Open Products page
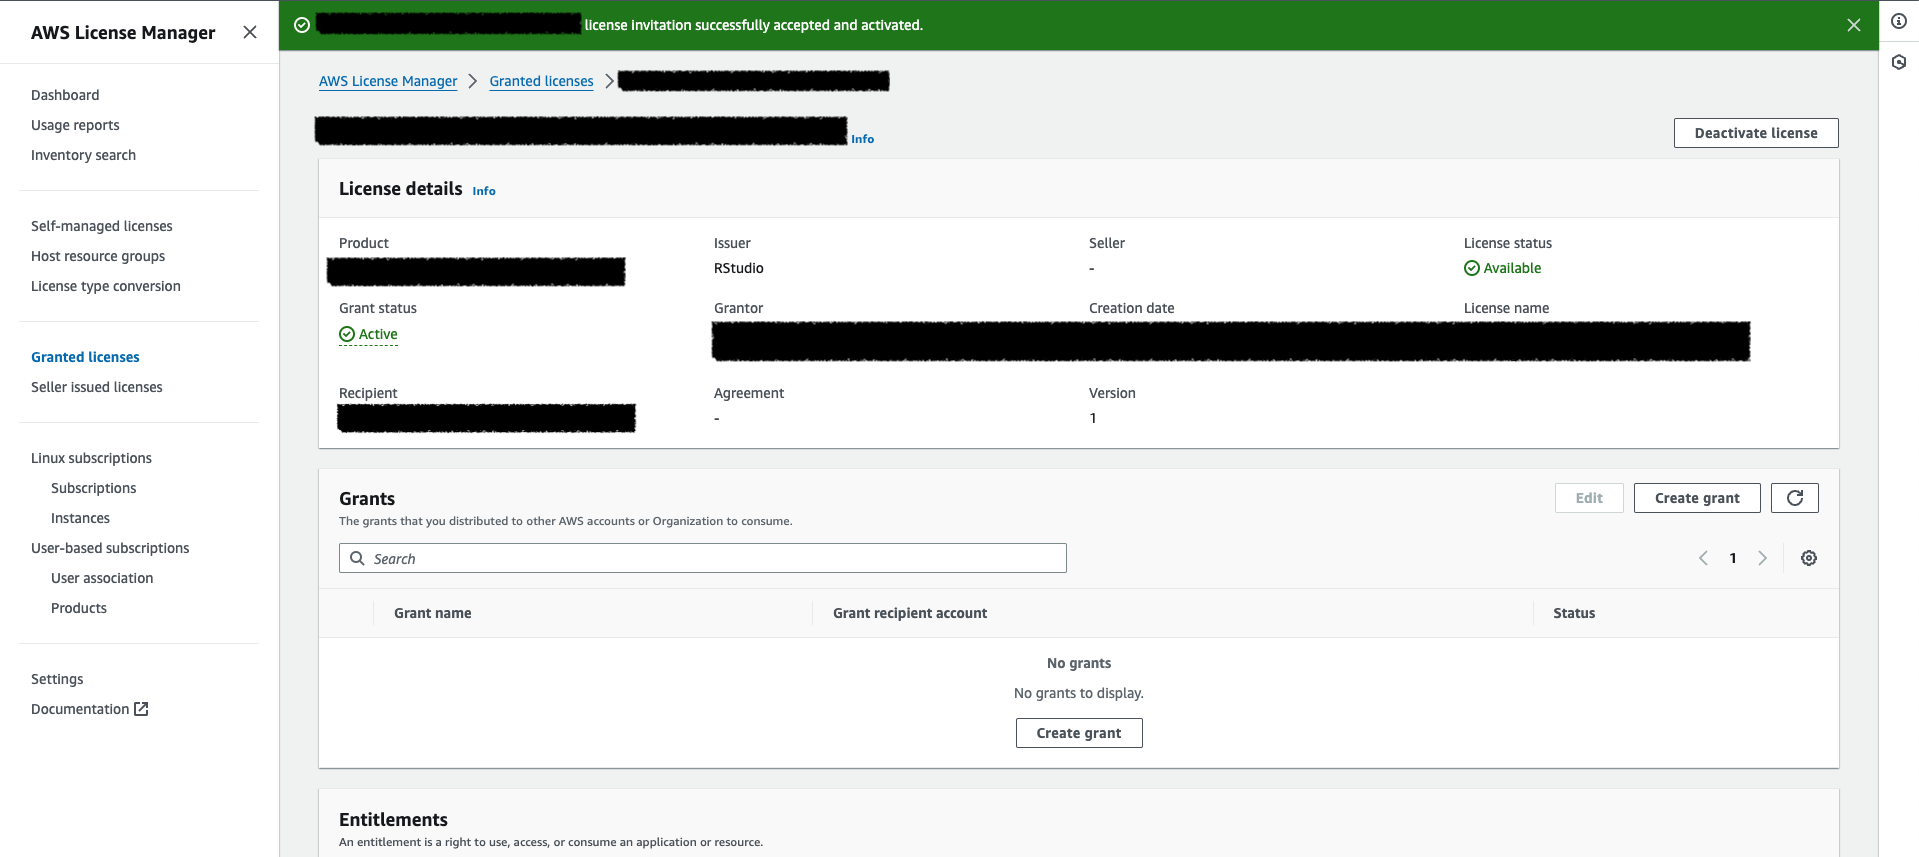Screen dimensions: 1919x857 [x=79, y=608]
